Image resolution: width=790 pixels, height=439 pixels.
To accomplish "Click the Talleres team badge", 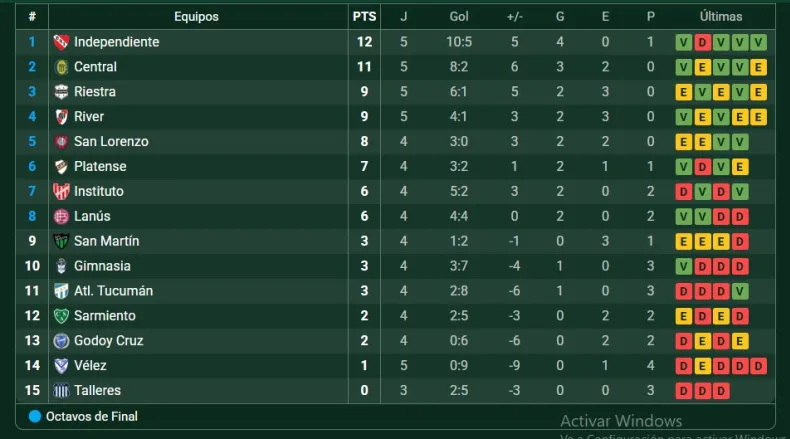I will click(60, 391).
